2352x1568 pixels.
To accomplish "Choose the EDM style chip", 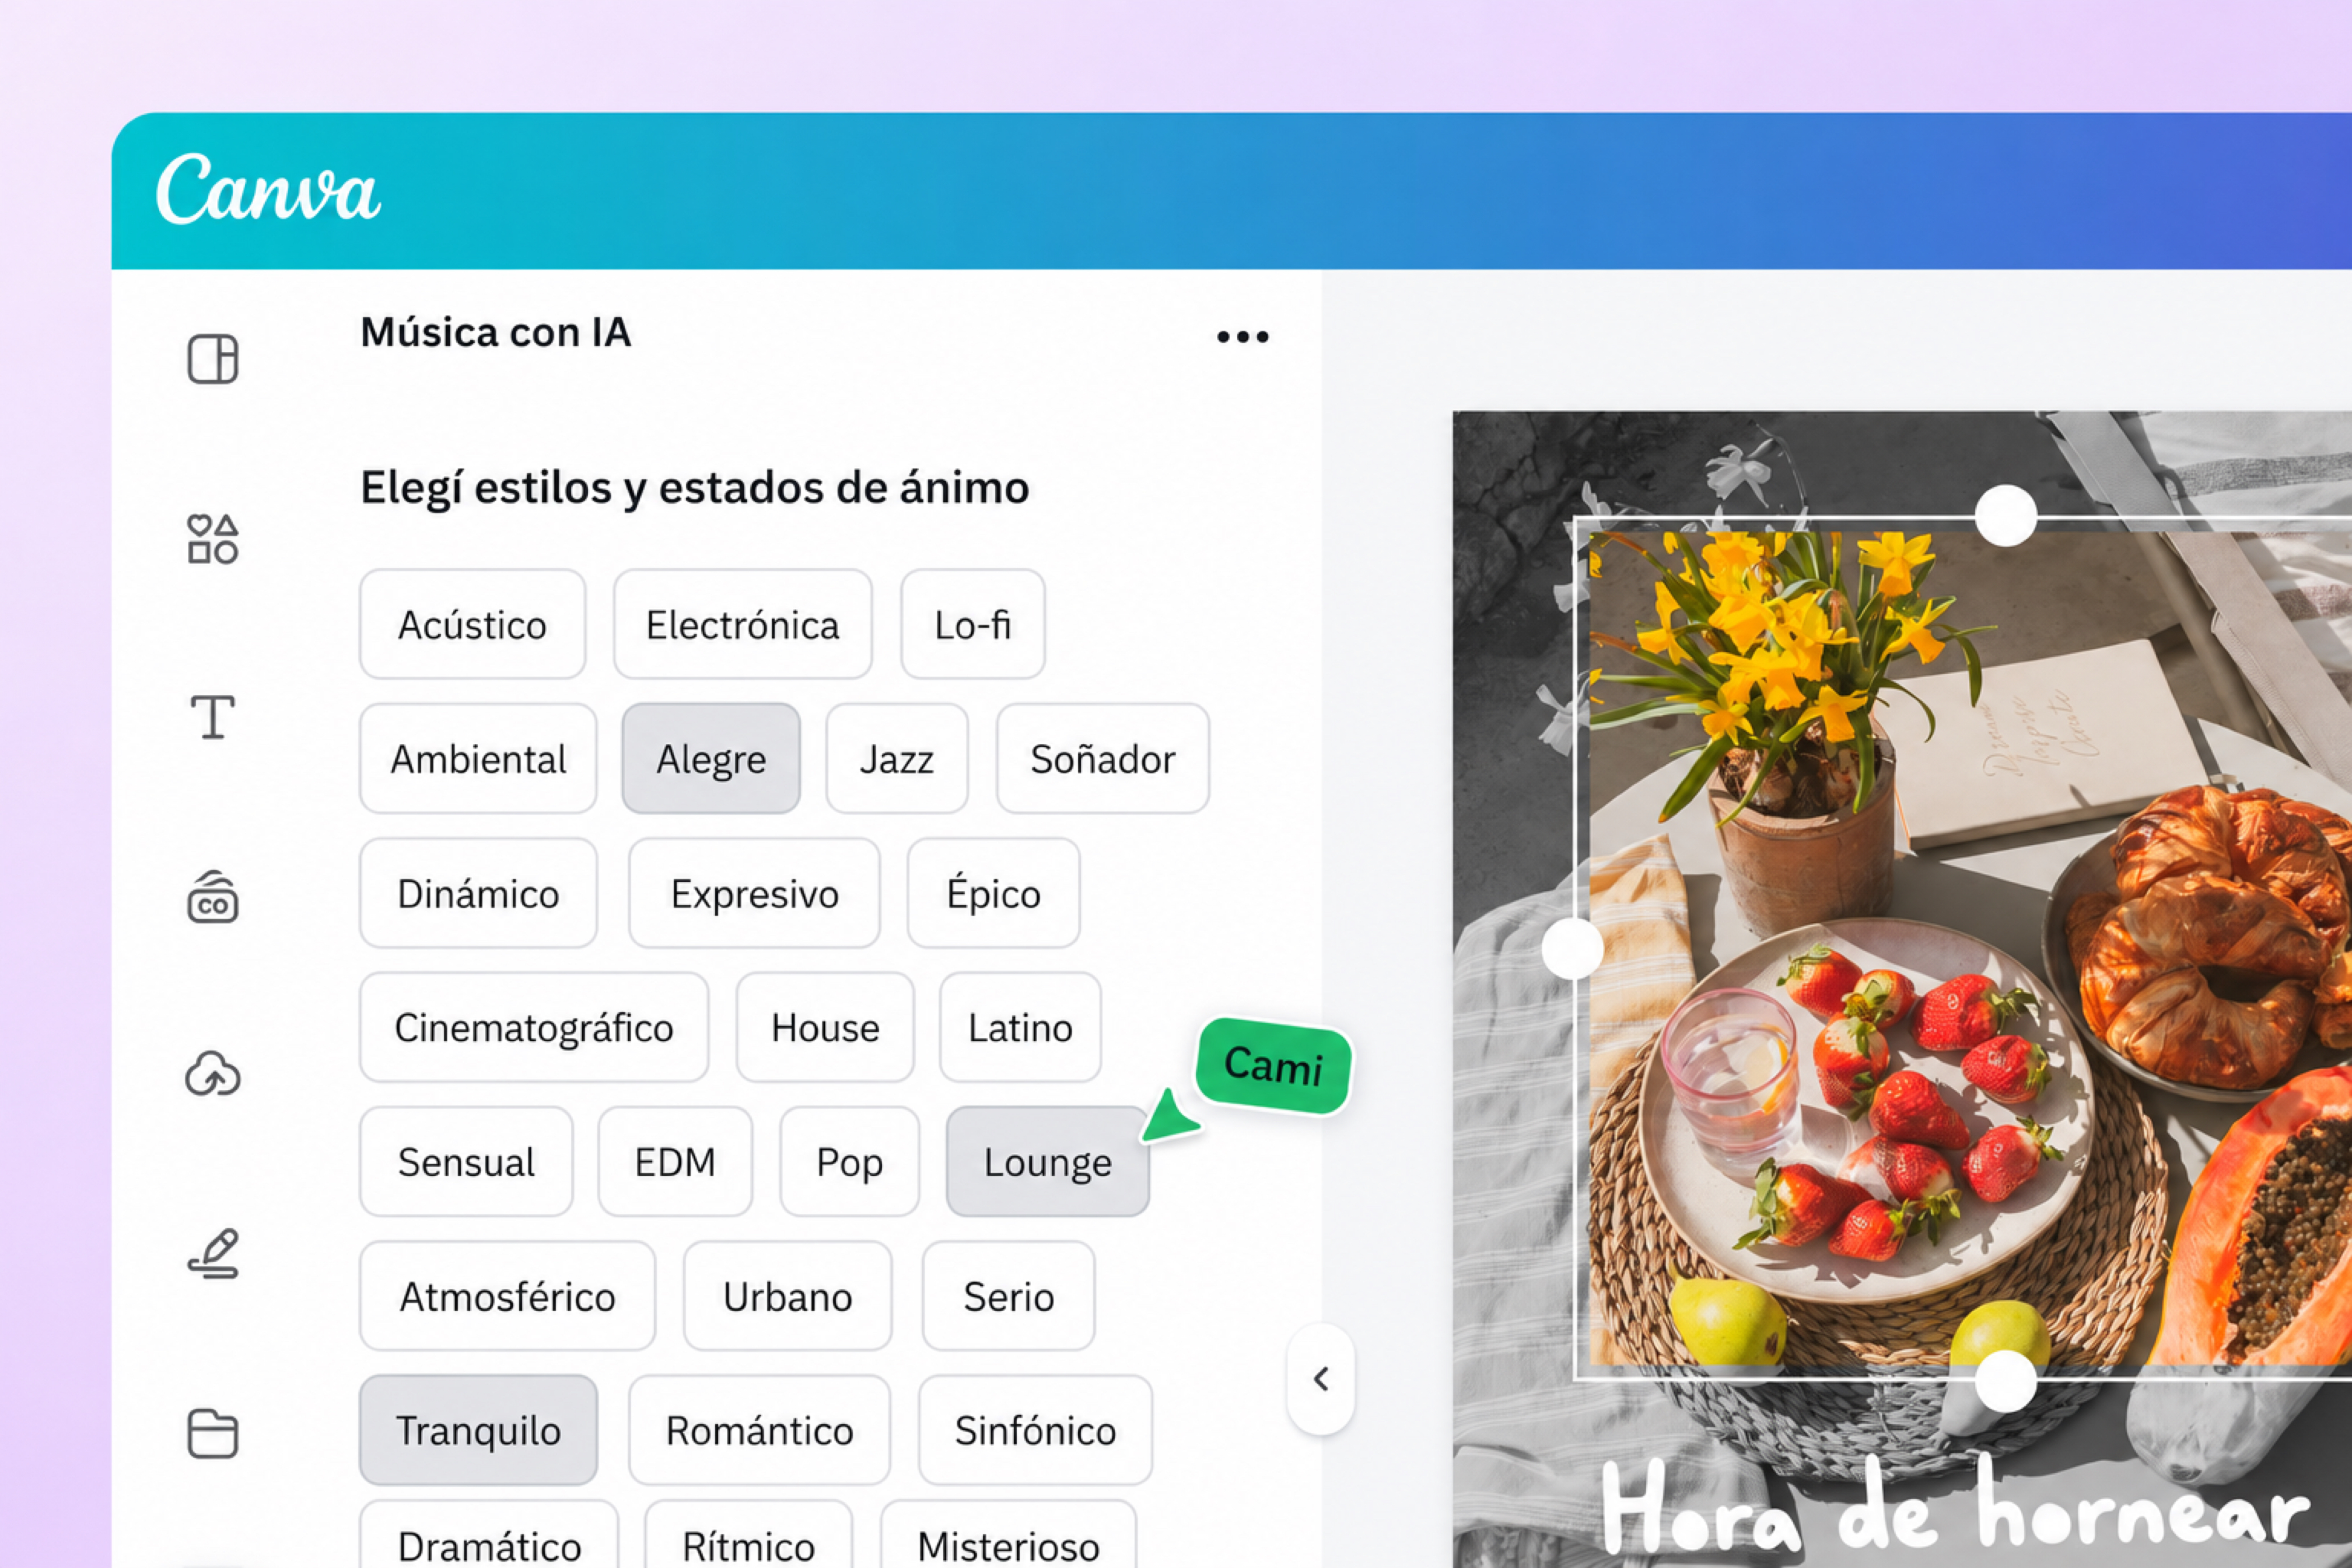I will [x=675, y=1161].
